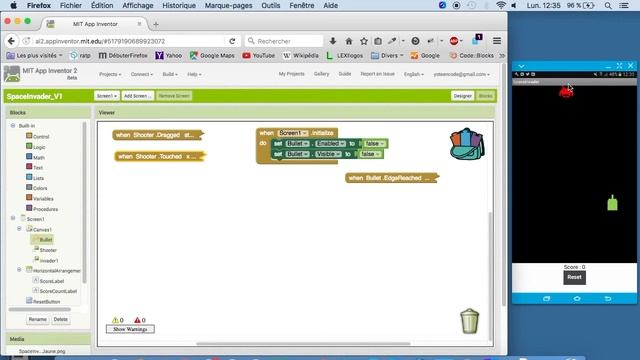Open the Firefox Affichage menu
The image size is (640, 360).
(x=138, y=5)
